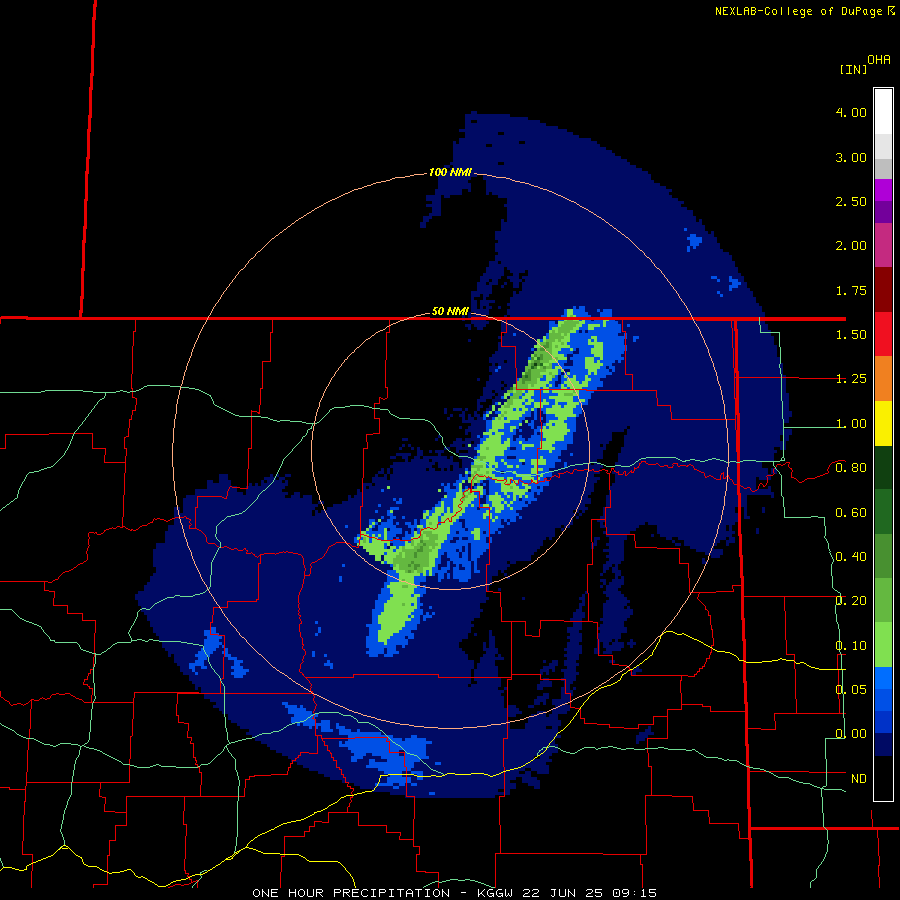Screen dimensions: 900x900
Task: Click the [IN] units label
Action: (853, 69)
